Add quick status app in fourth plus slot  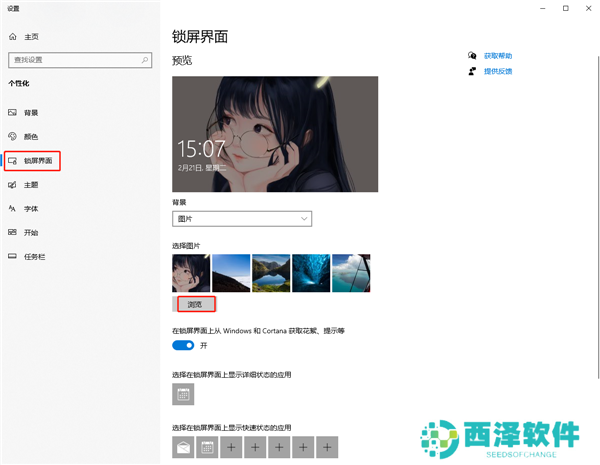(303, 447)
